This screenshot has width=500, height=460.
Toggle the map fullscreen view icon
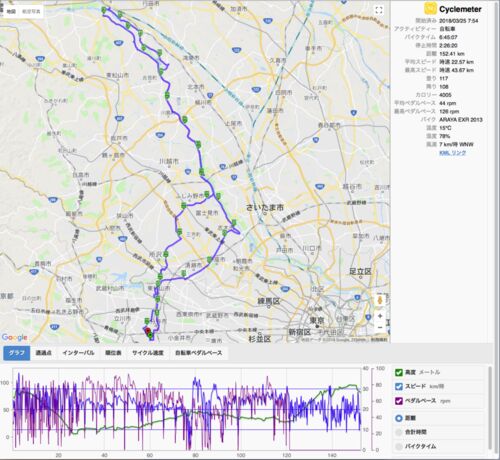point(379,10)
